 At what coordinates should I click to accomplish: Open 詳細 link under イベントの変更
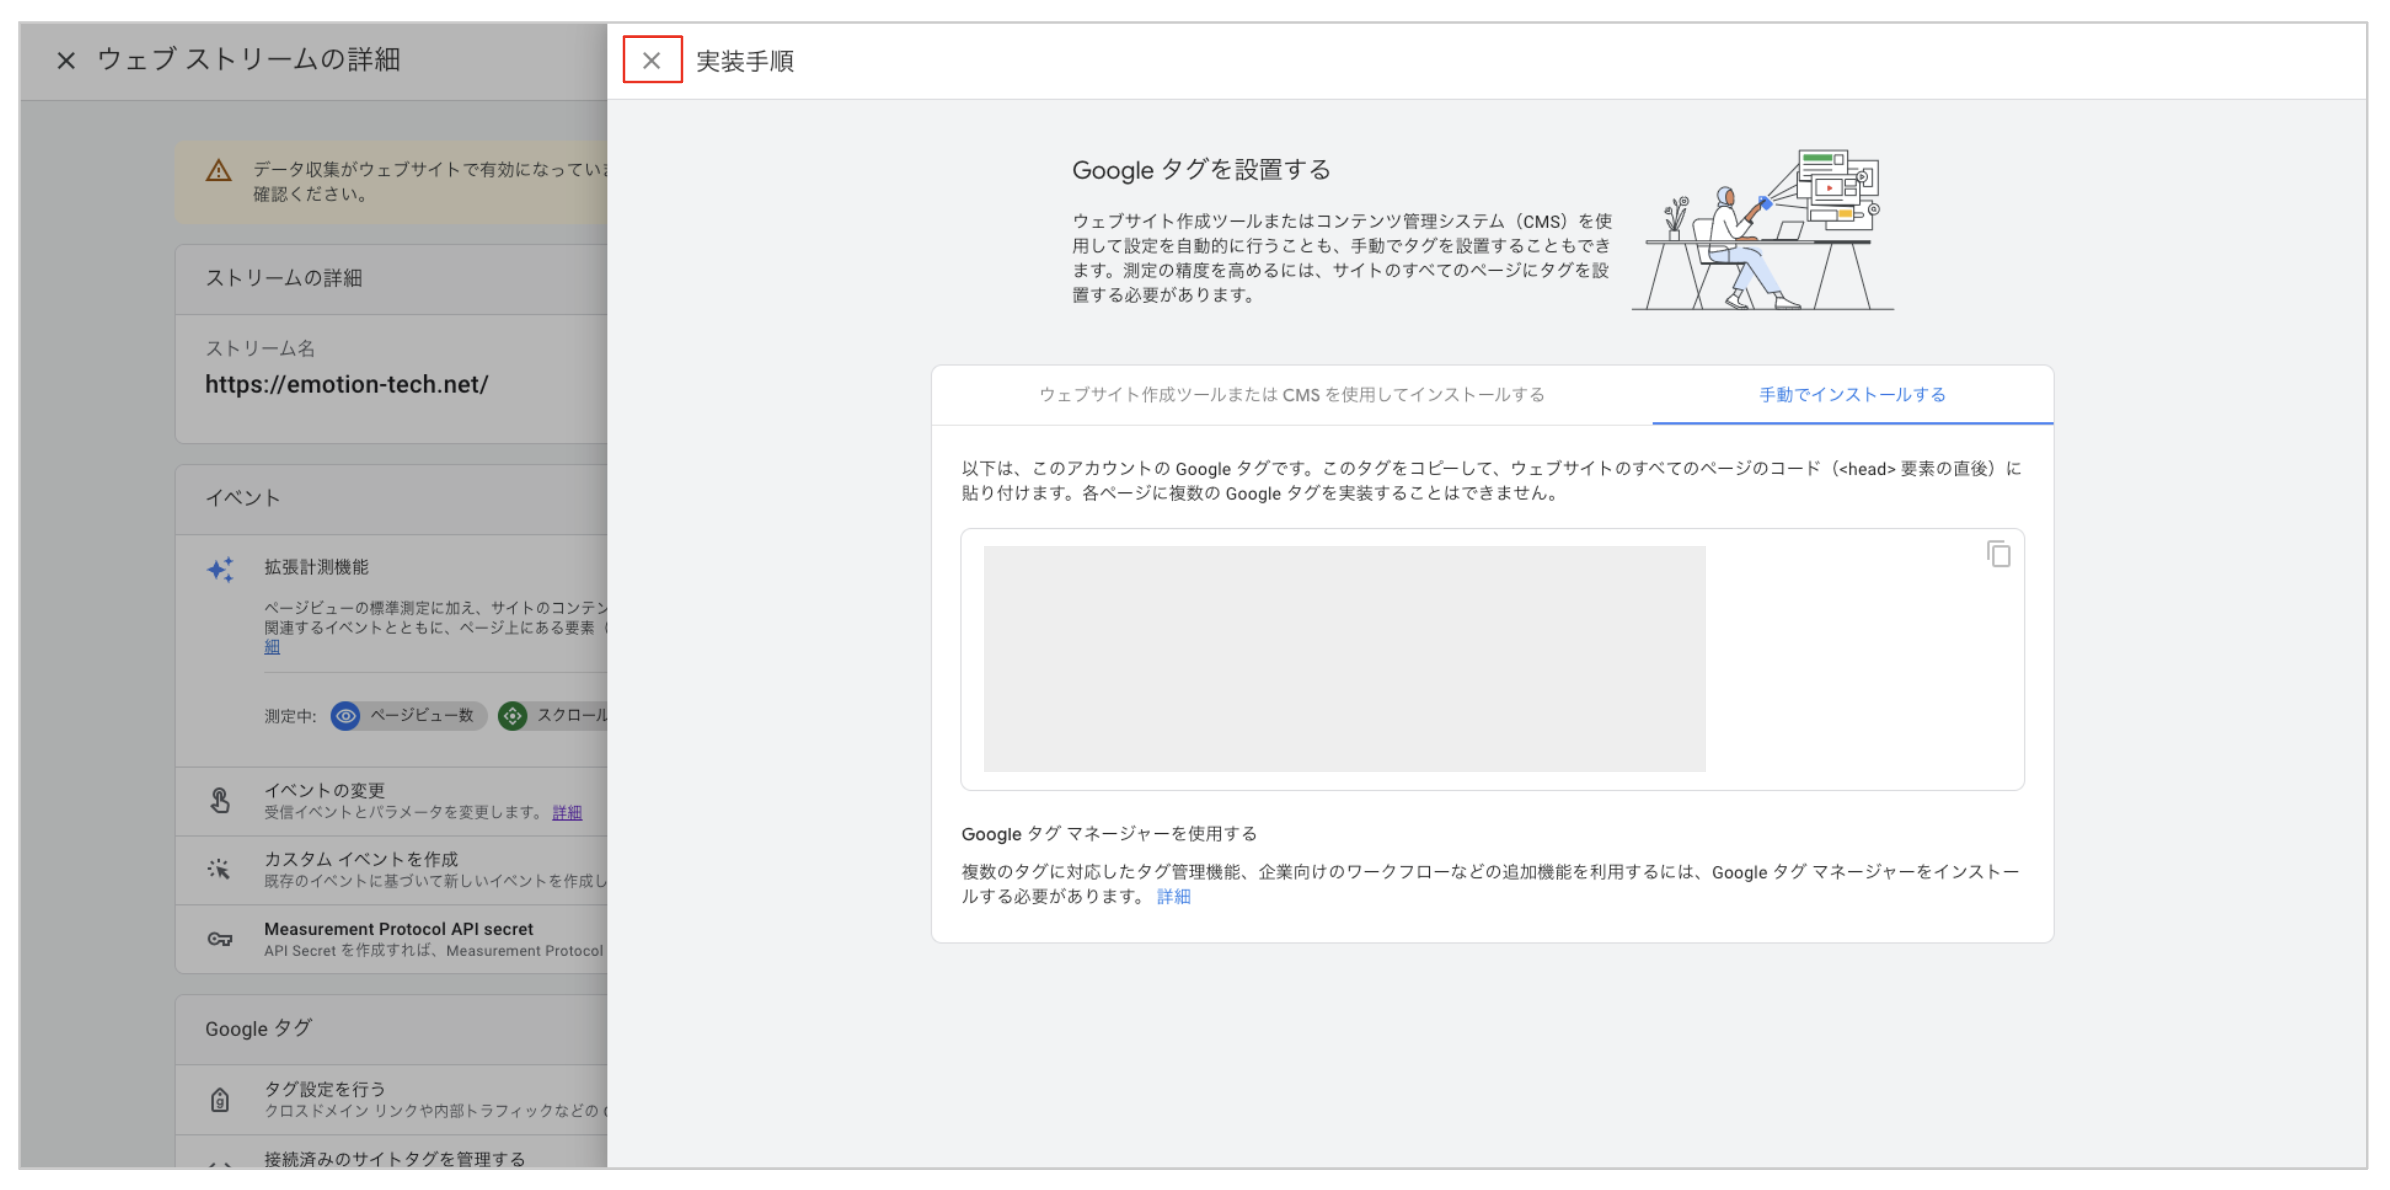(x=567, y=813)
